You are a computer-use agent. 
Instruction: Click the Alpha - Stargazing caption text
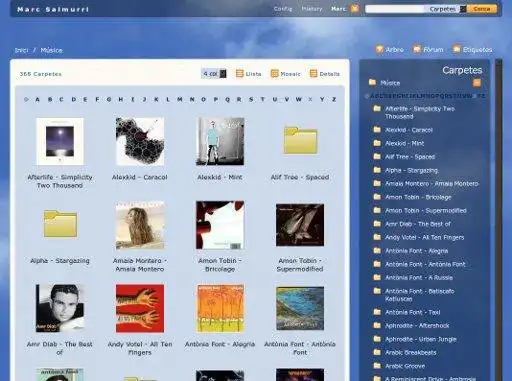[x=60, y=261]
